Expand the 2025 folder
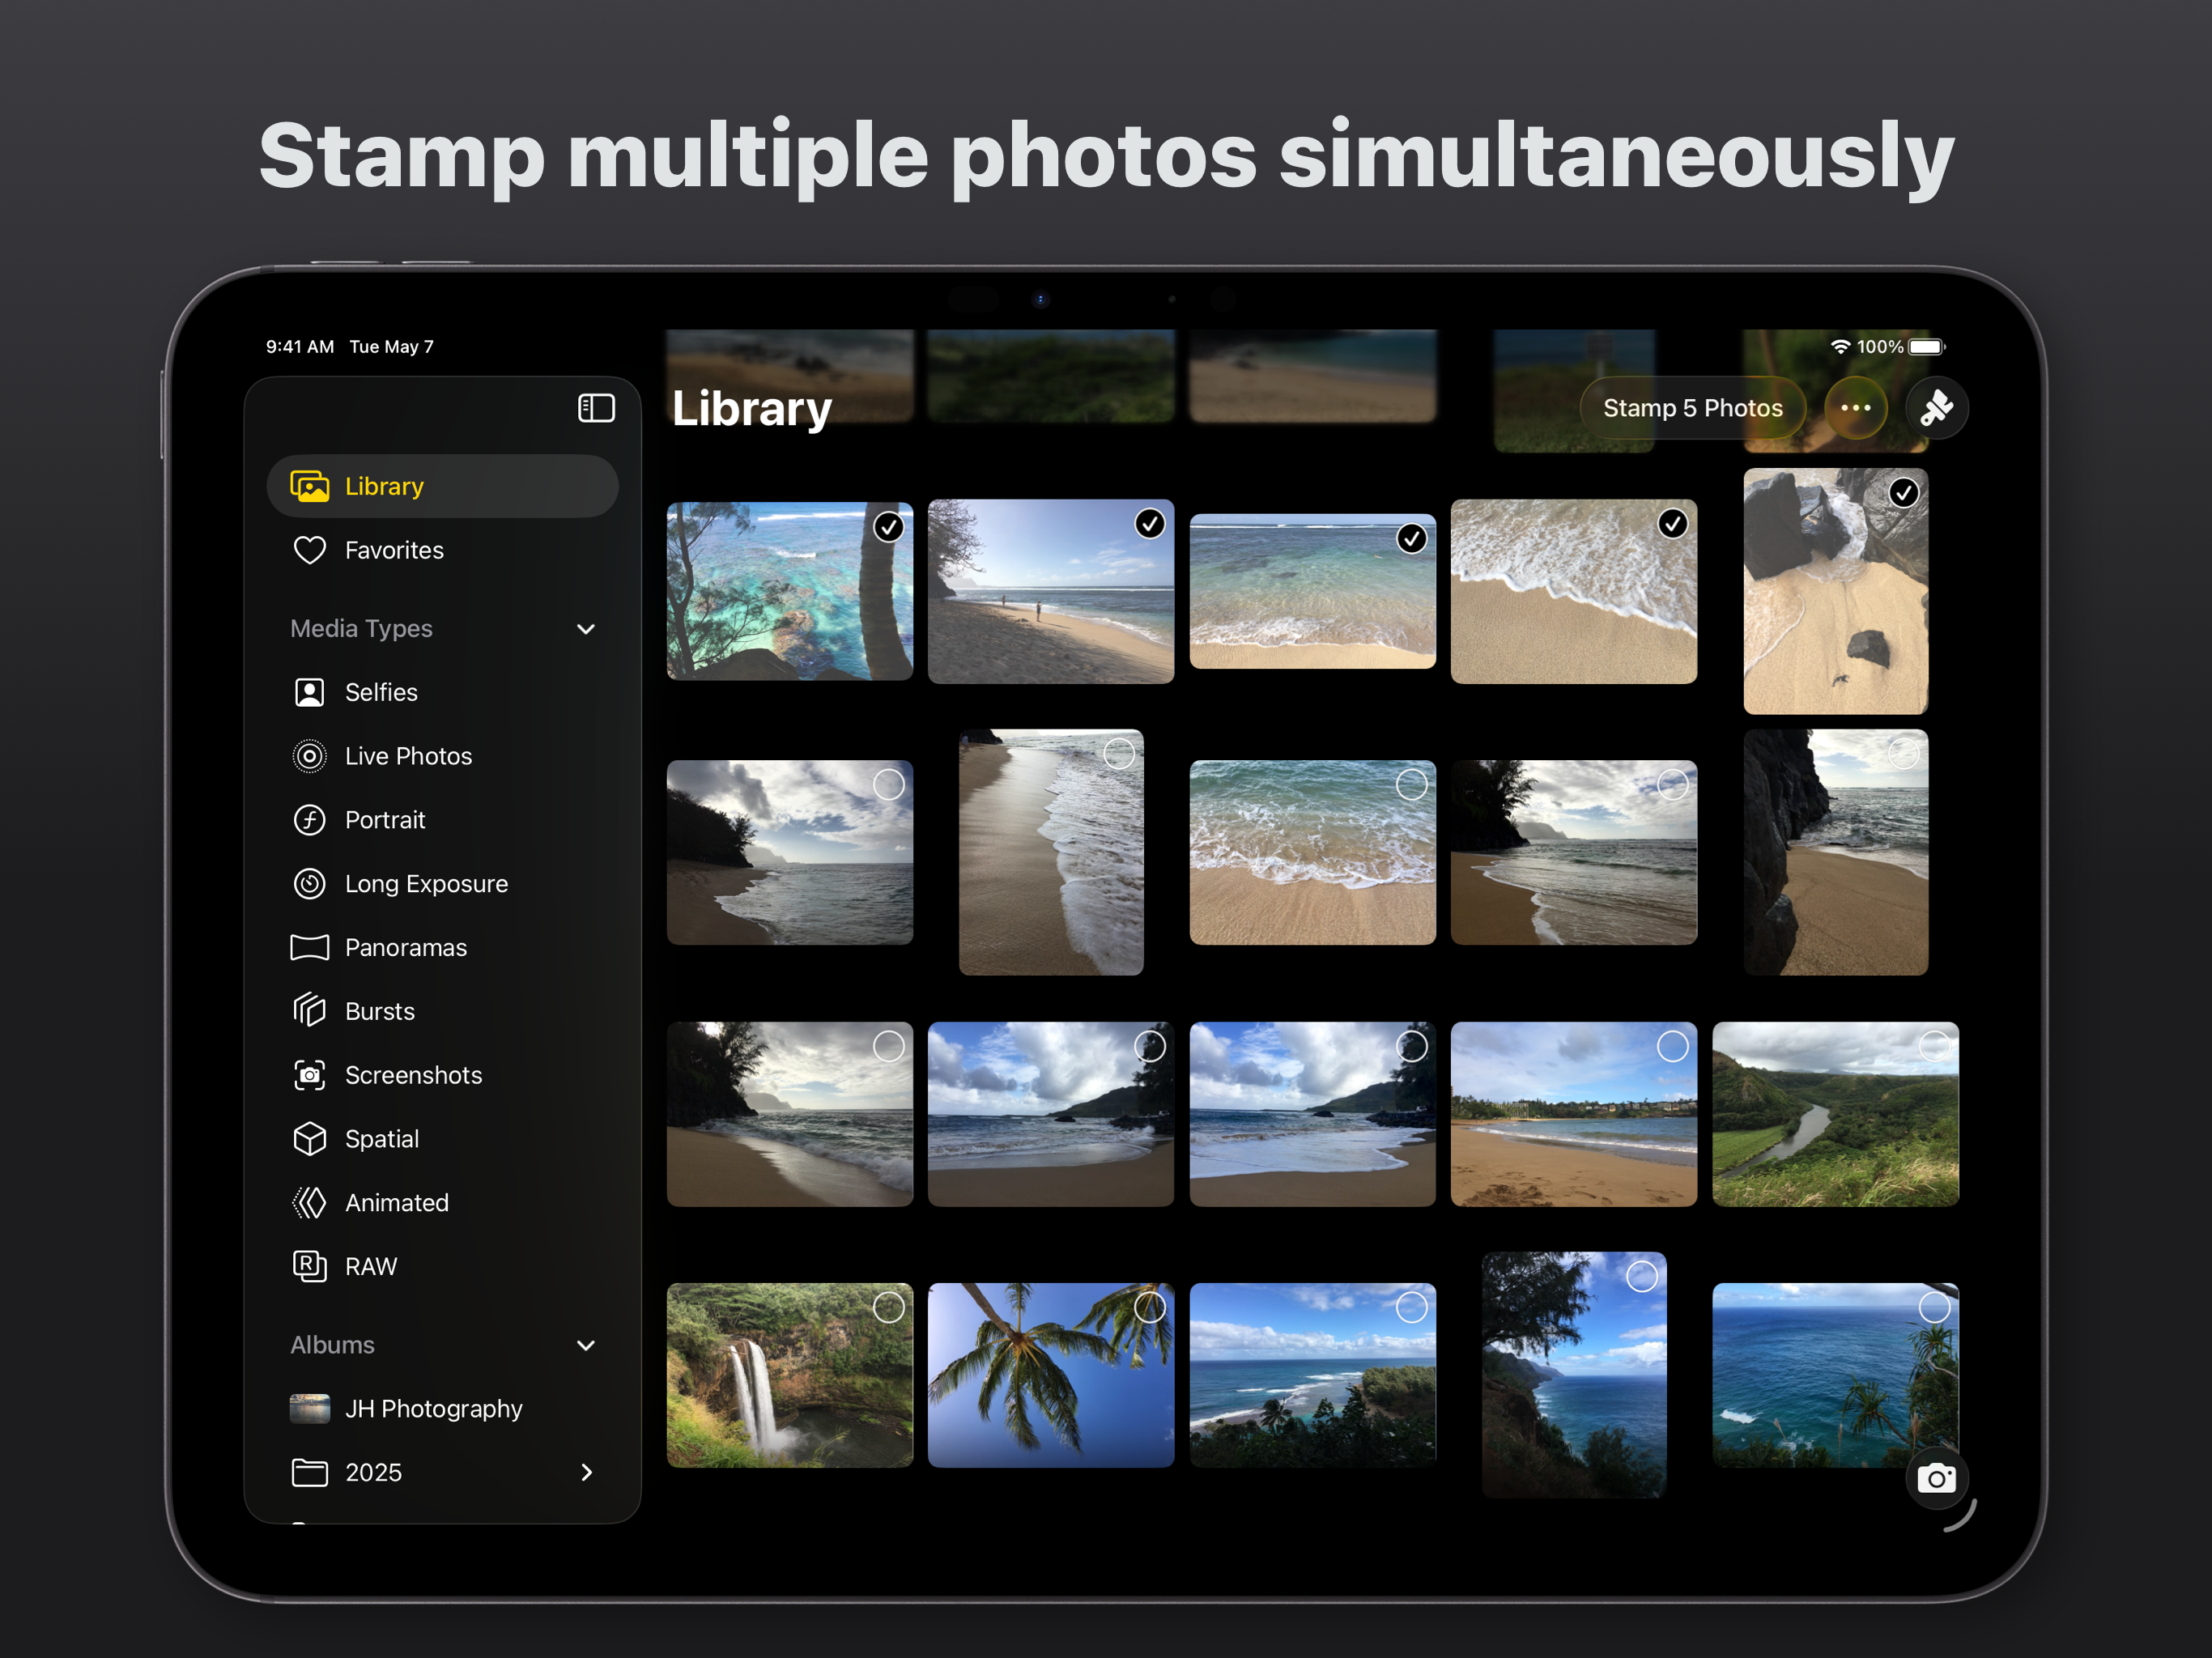 [587, 1472]
